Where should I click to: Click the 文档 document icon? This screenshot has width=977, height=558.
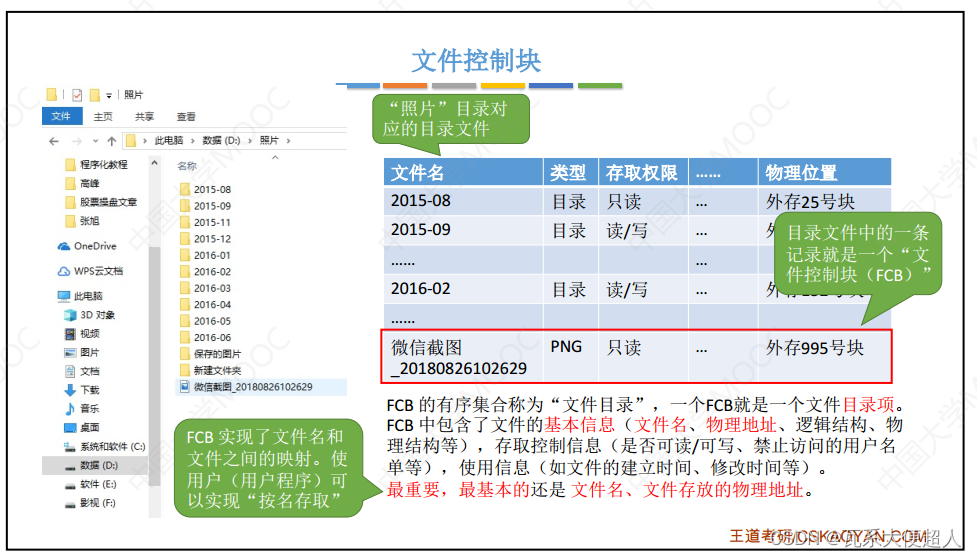click(70, 371)
